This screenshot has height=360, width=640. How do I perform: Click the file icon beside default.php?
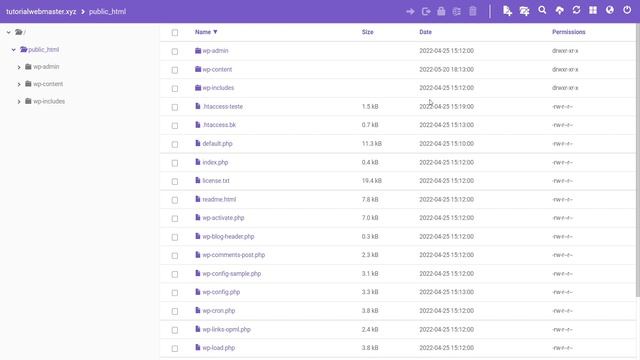198,143
